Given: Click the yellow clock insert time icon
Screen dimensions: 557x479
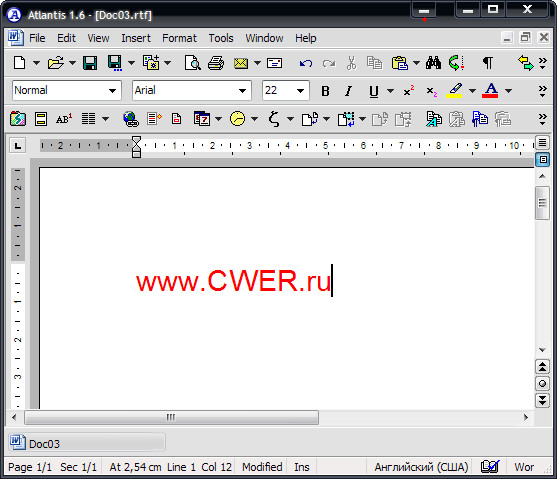Looking at the screenshot, I should [237, 119].
